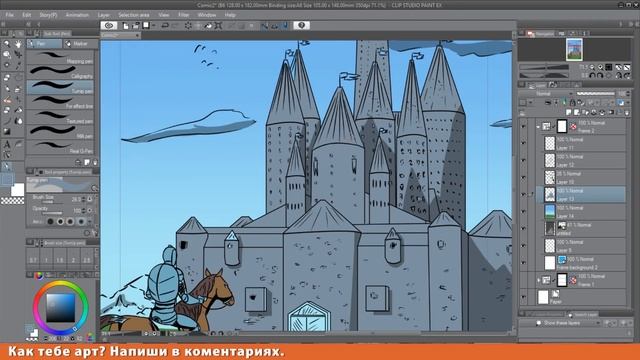Select the Pen sub tool tab
The width and height of the screenshot is (640, 360).
point(44,44)
